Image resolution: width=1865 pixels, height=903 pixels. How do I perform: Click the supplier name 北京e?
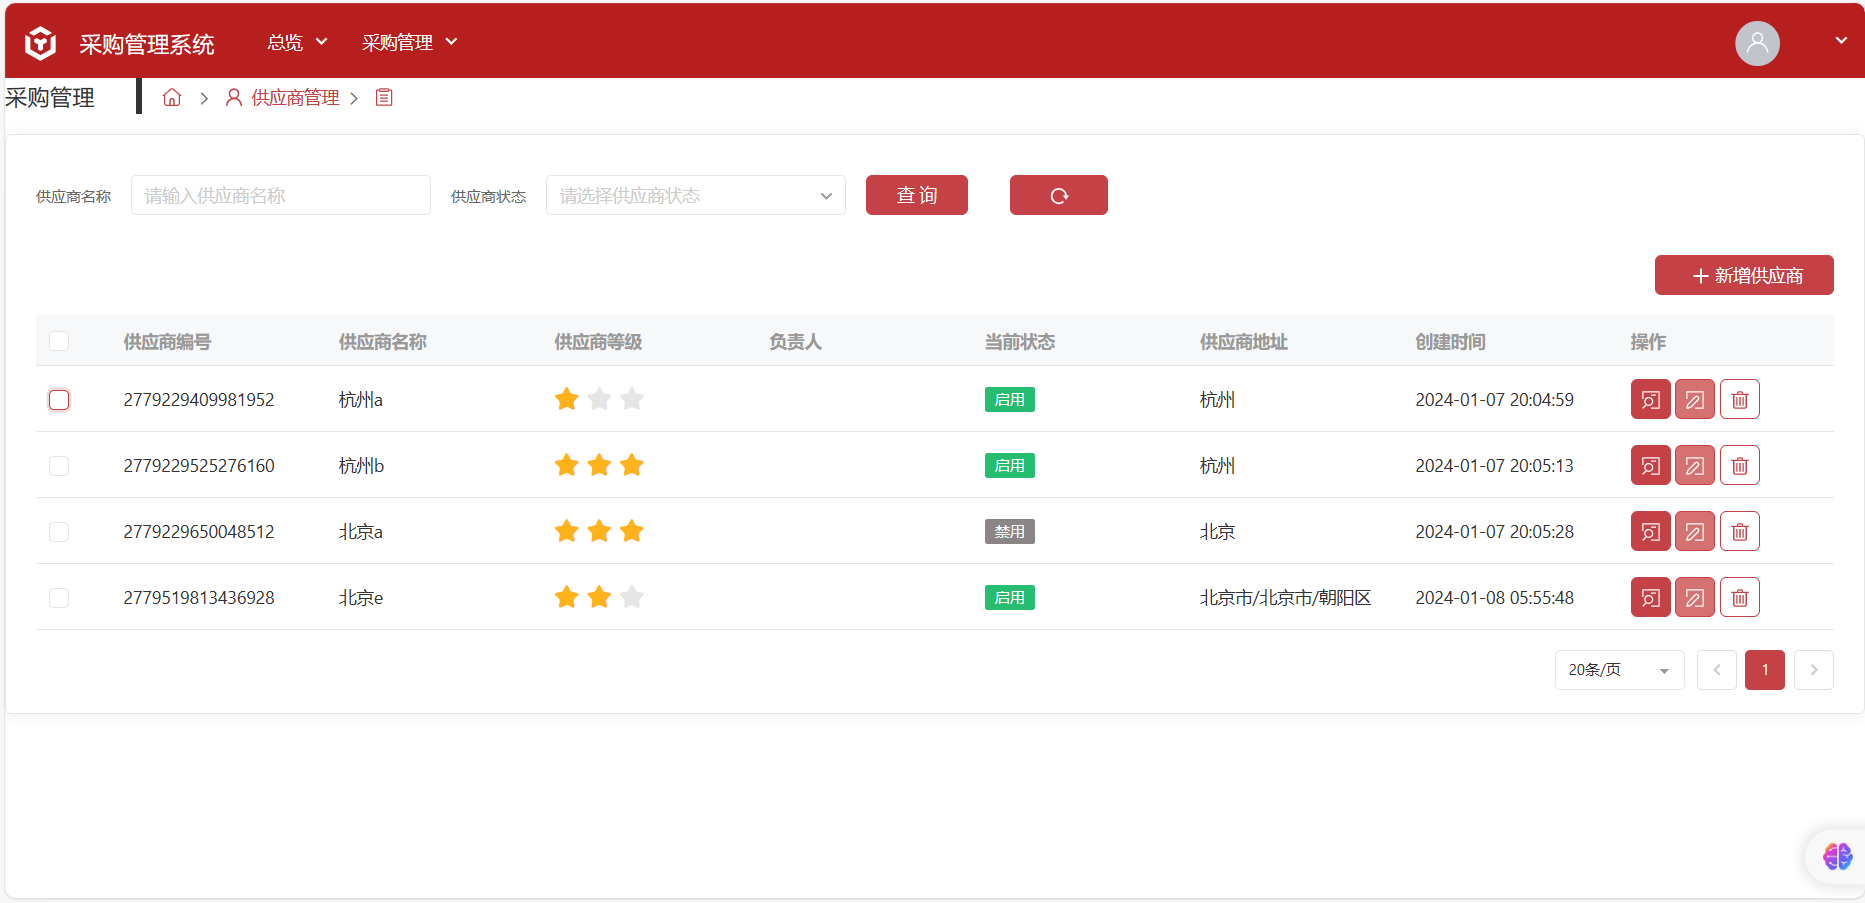point(361,598)
